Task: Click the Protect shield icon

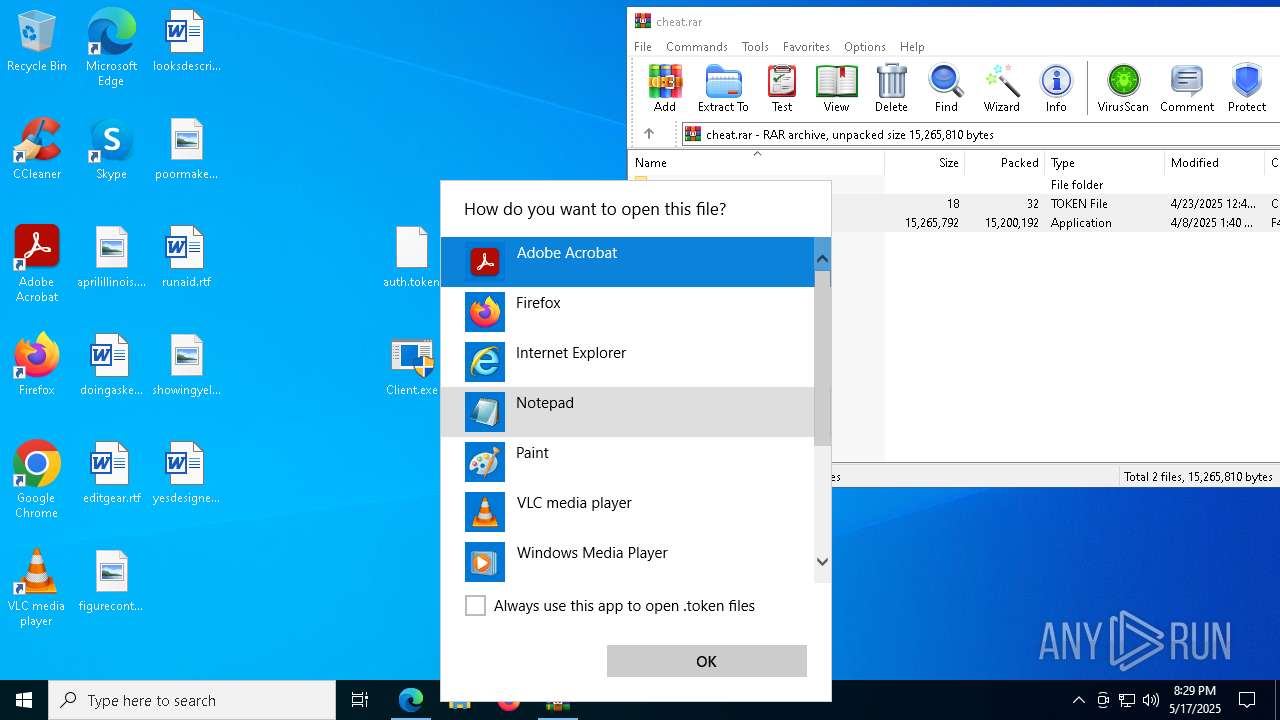Action: point(1247,88)
